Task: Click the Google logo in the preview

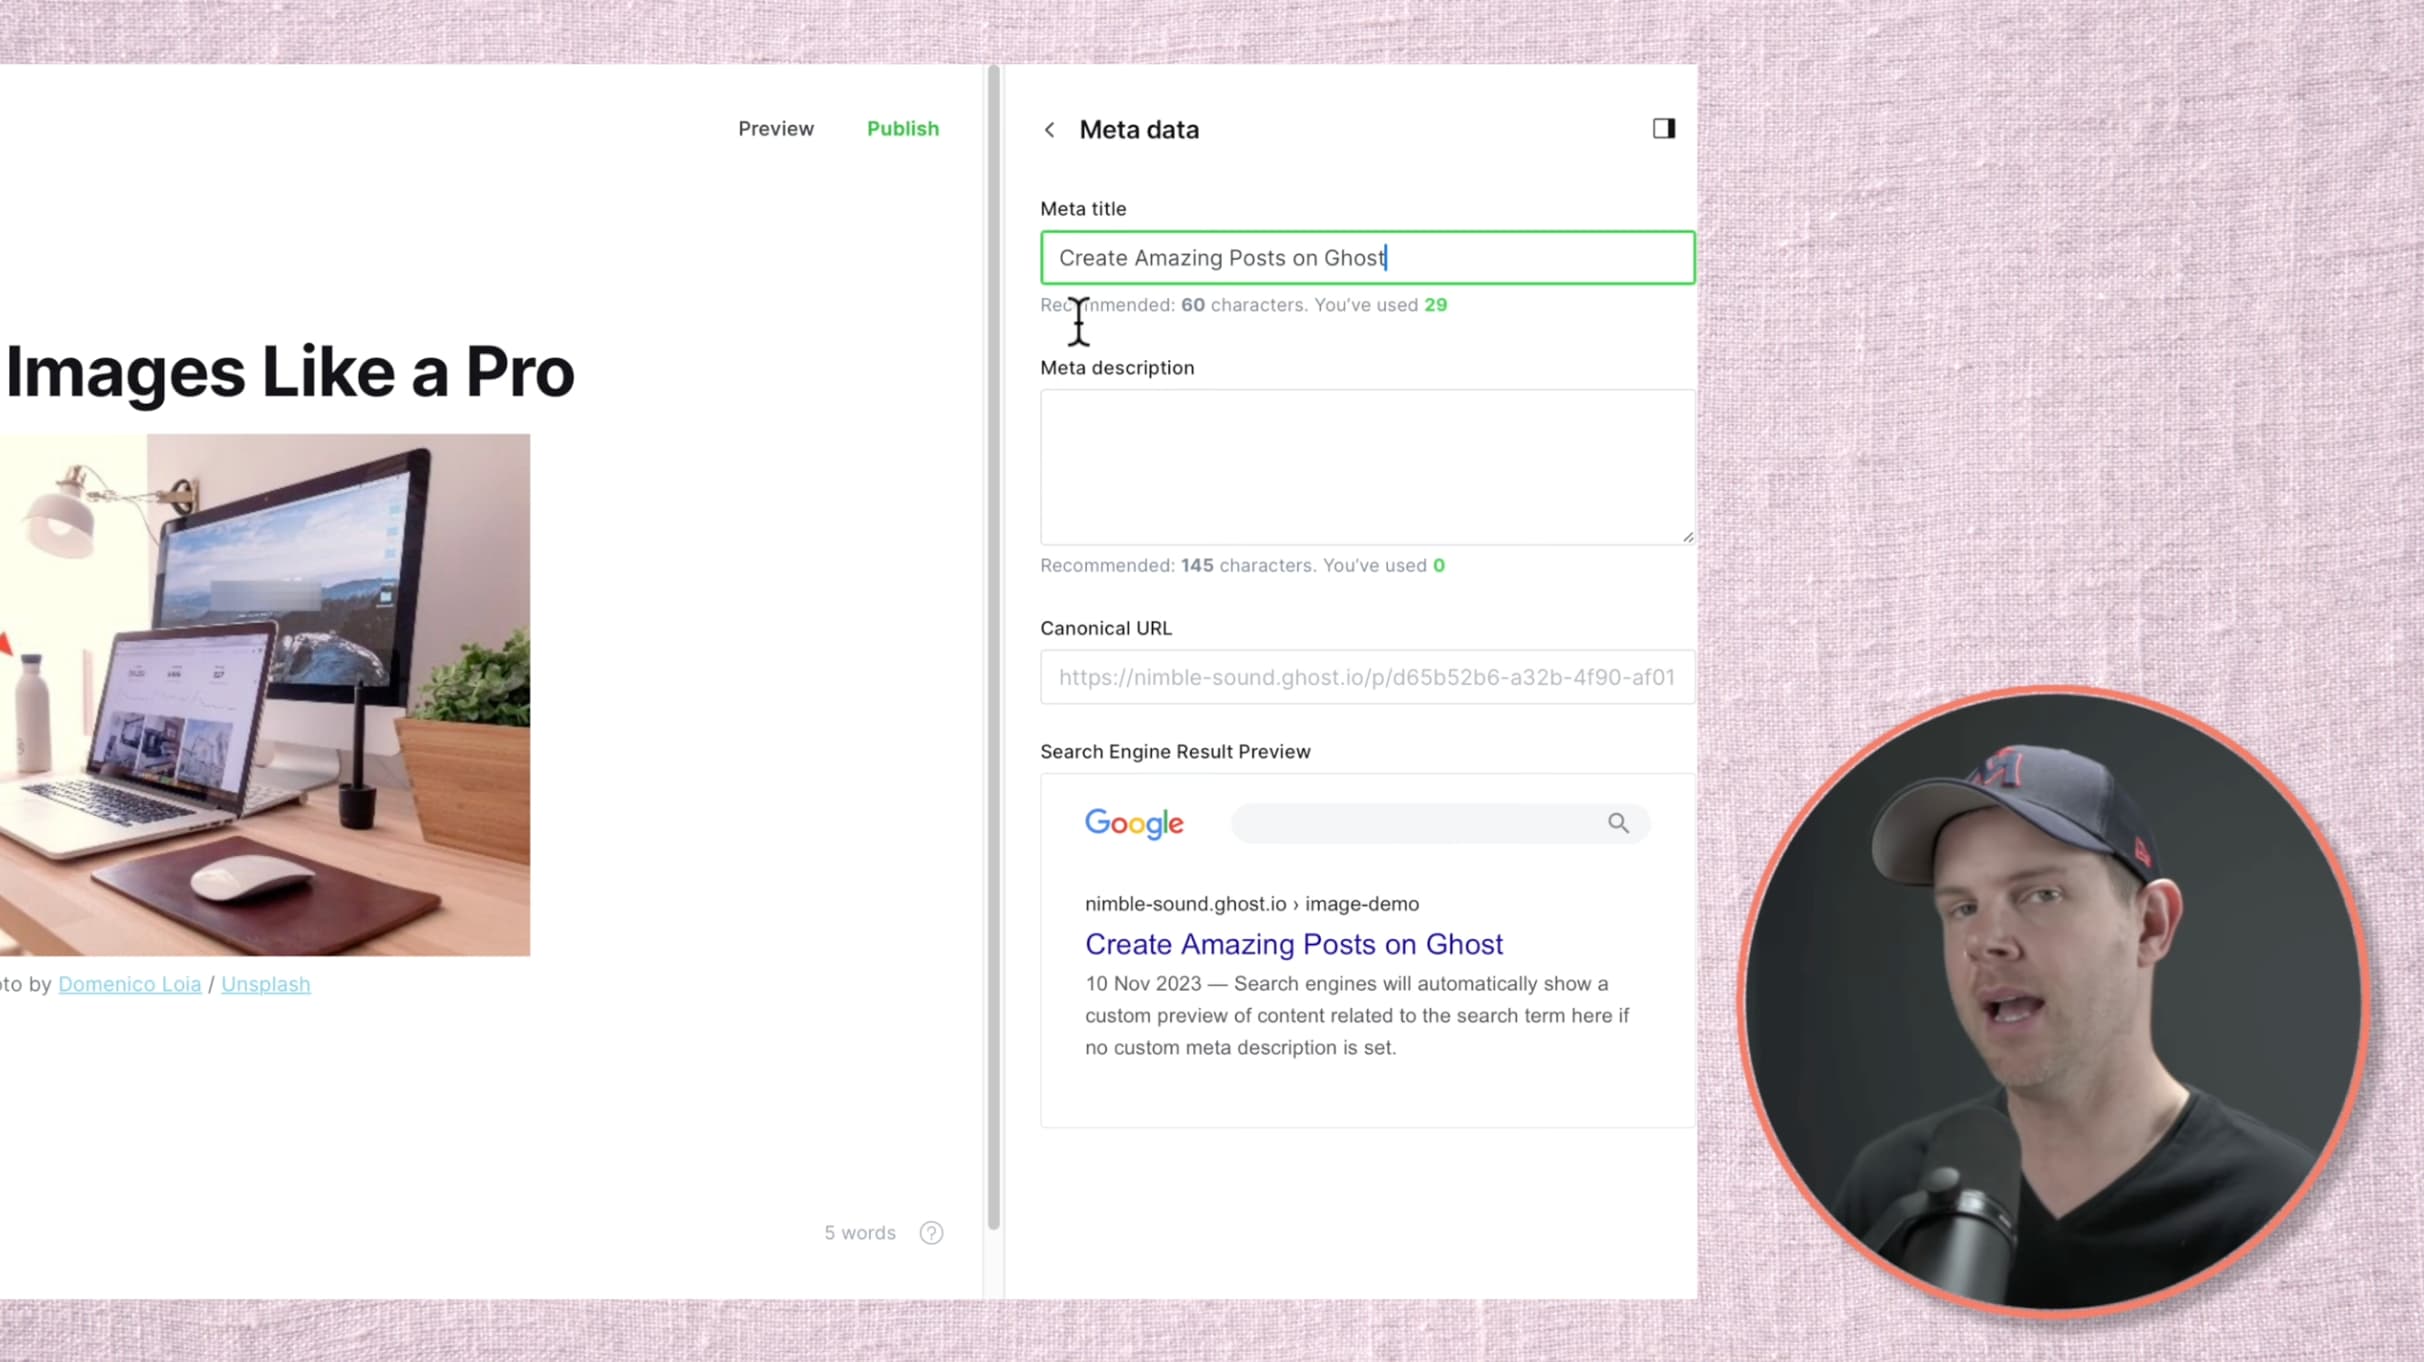Action: pos(1134,823)
